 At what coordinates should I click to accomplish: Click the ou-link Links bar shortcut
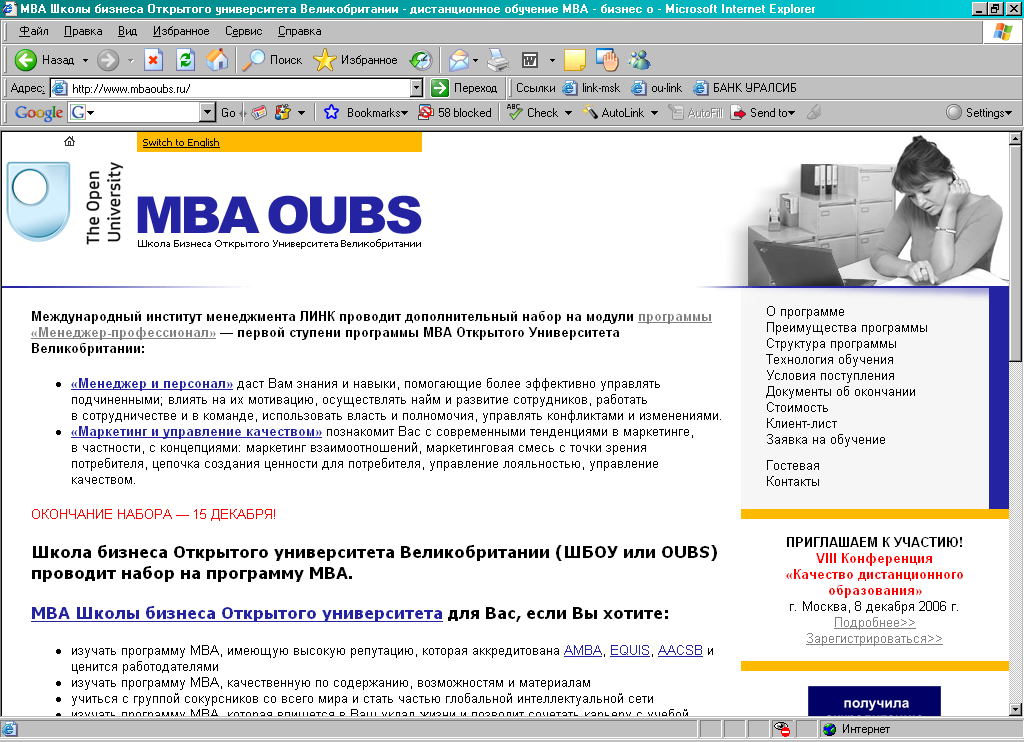point(658,88)
